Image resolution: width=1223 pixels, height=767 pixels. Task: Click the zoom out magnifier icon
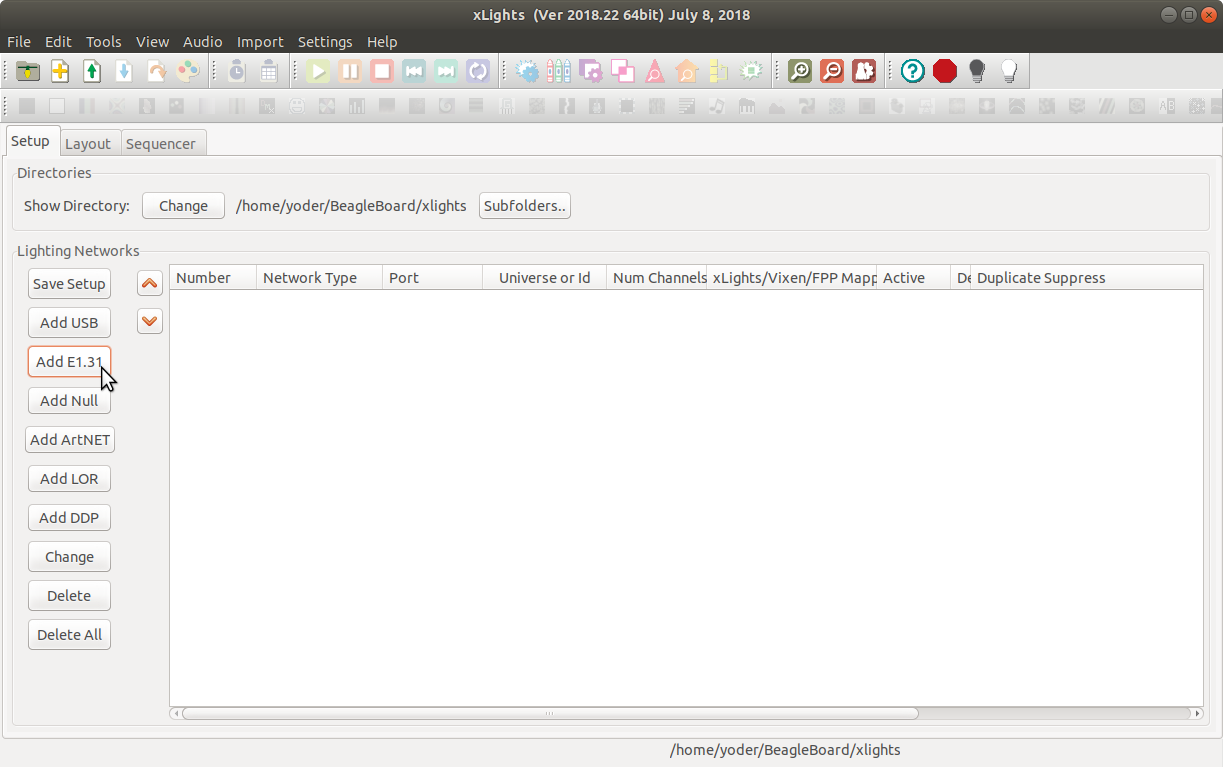click(831, 71)
